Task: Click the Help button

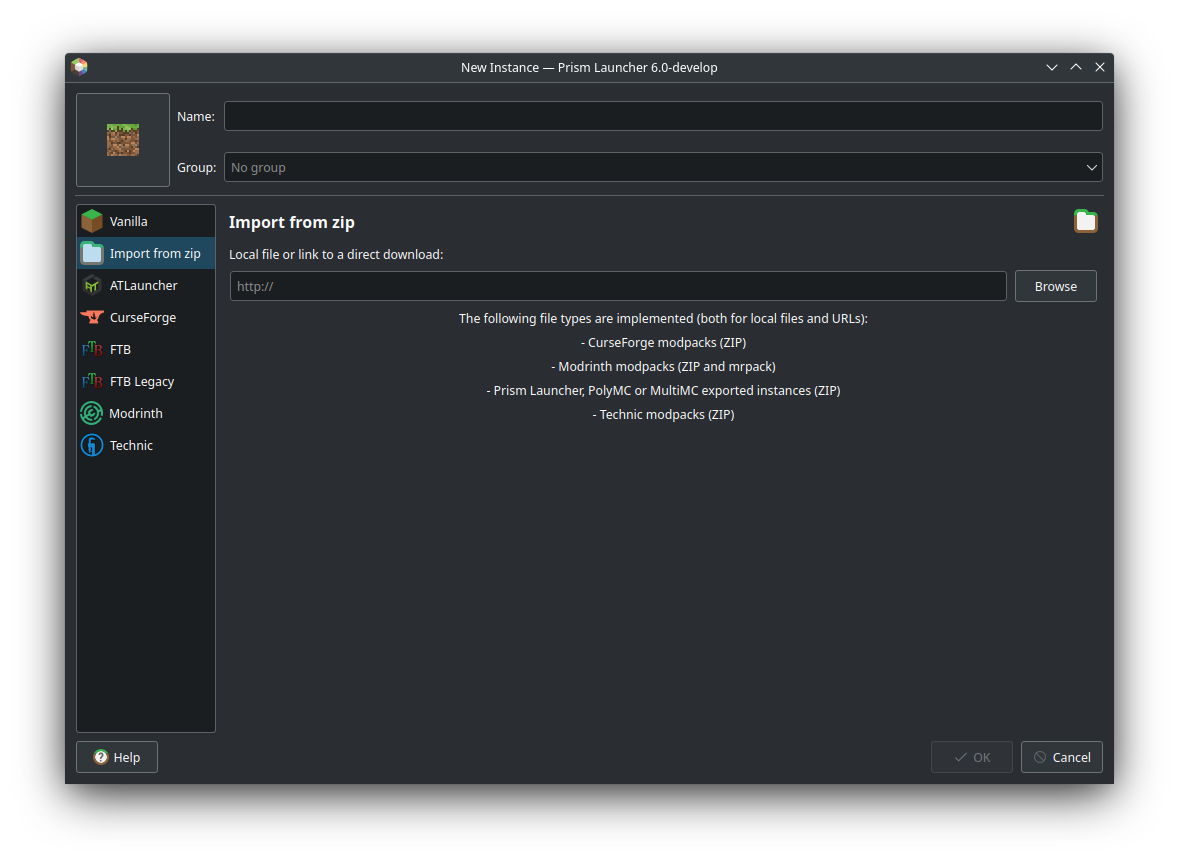Action: click(117, 757)
